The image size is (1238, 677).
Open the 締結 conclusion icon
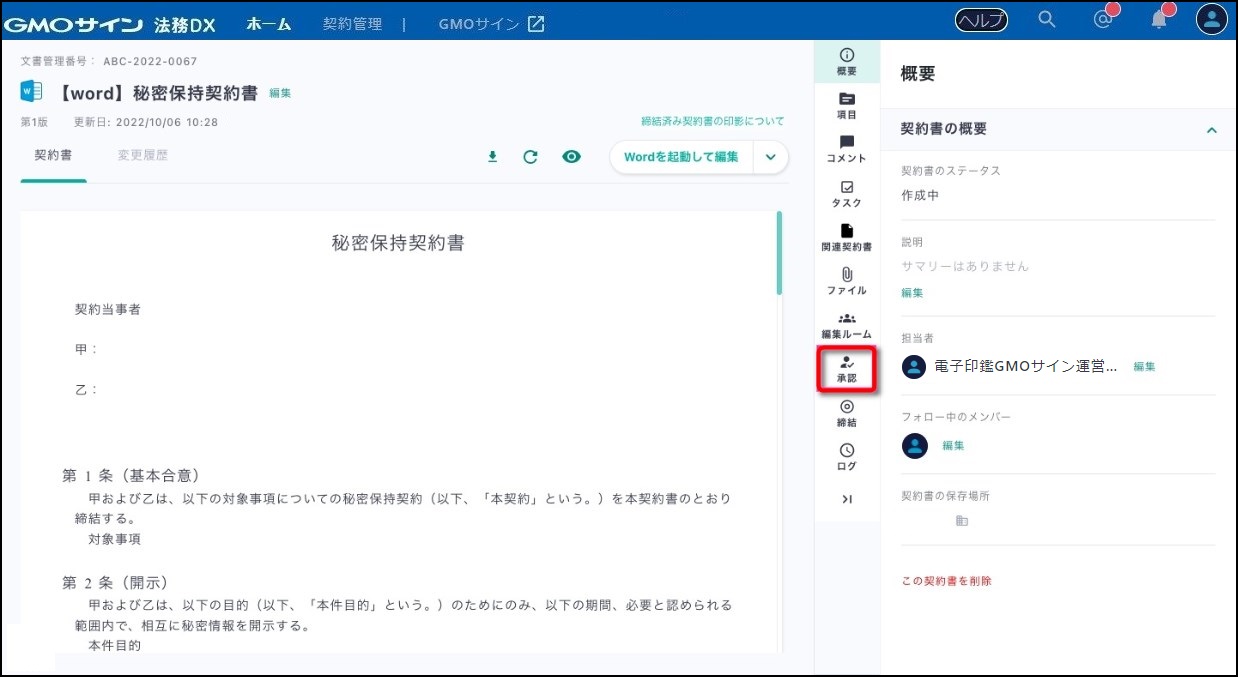[847, 413]
